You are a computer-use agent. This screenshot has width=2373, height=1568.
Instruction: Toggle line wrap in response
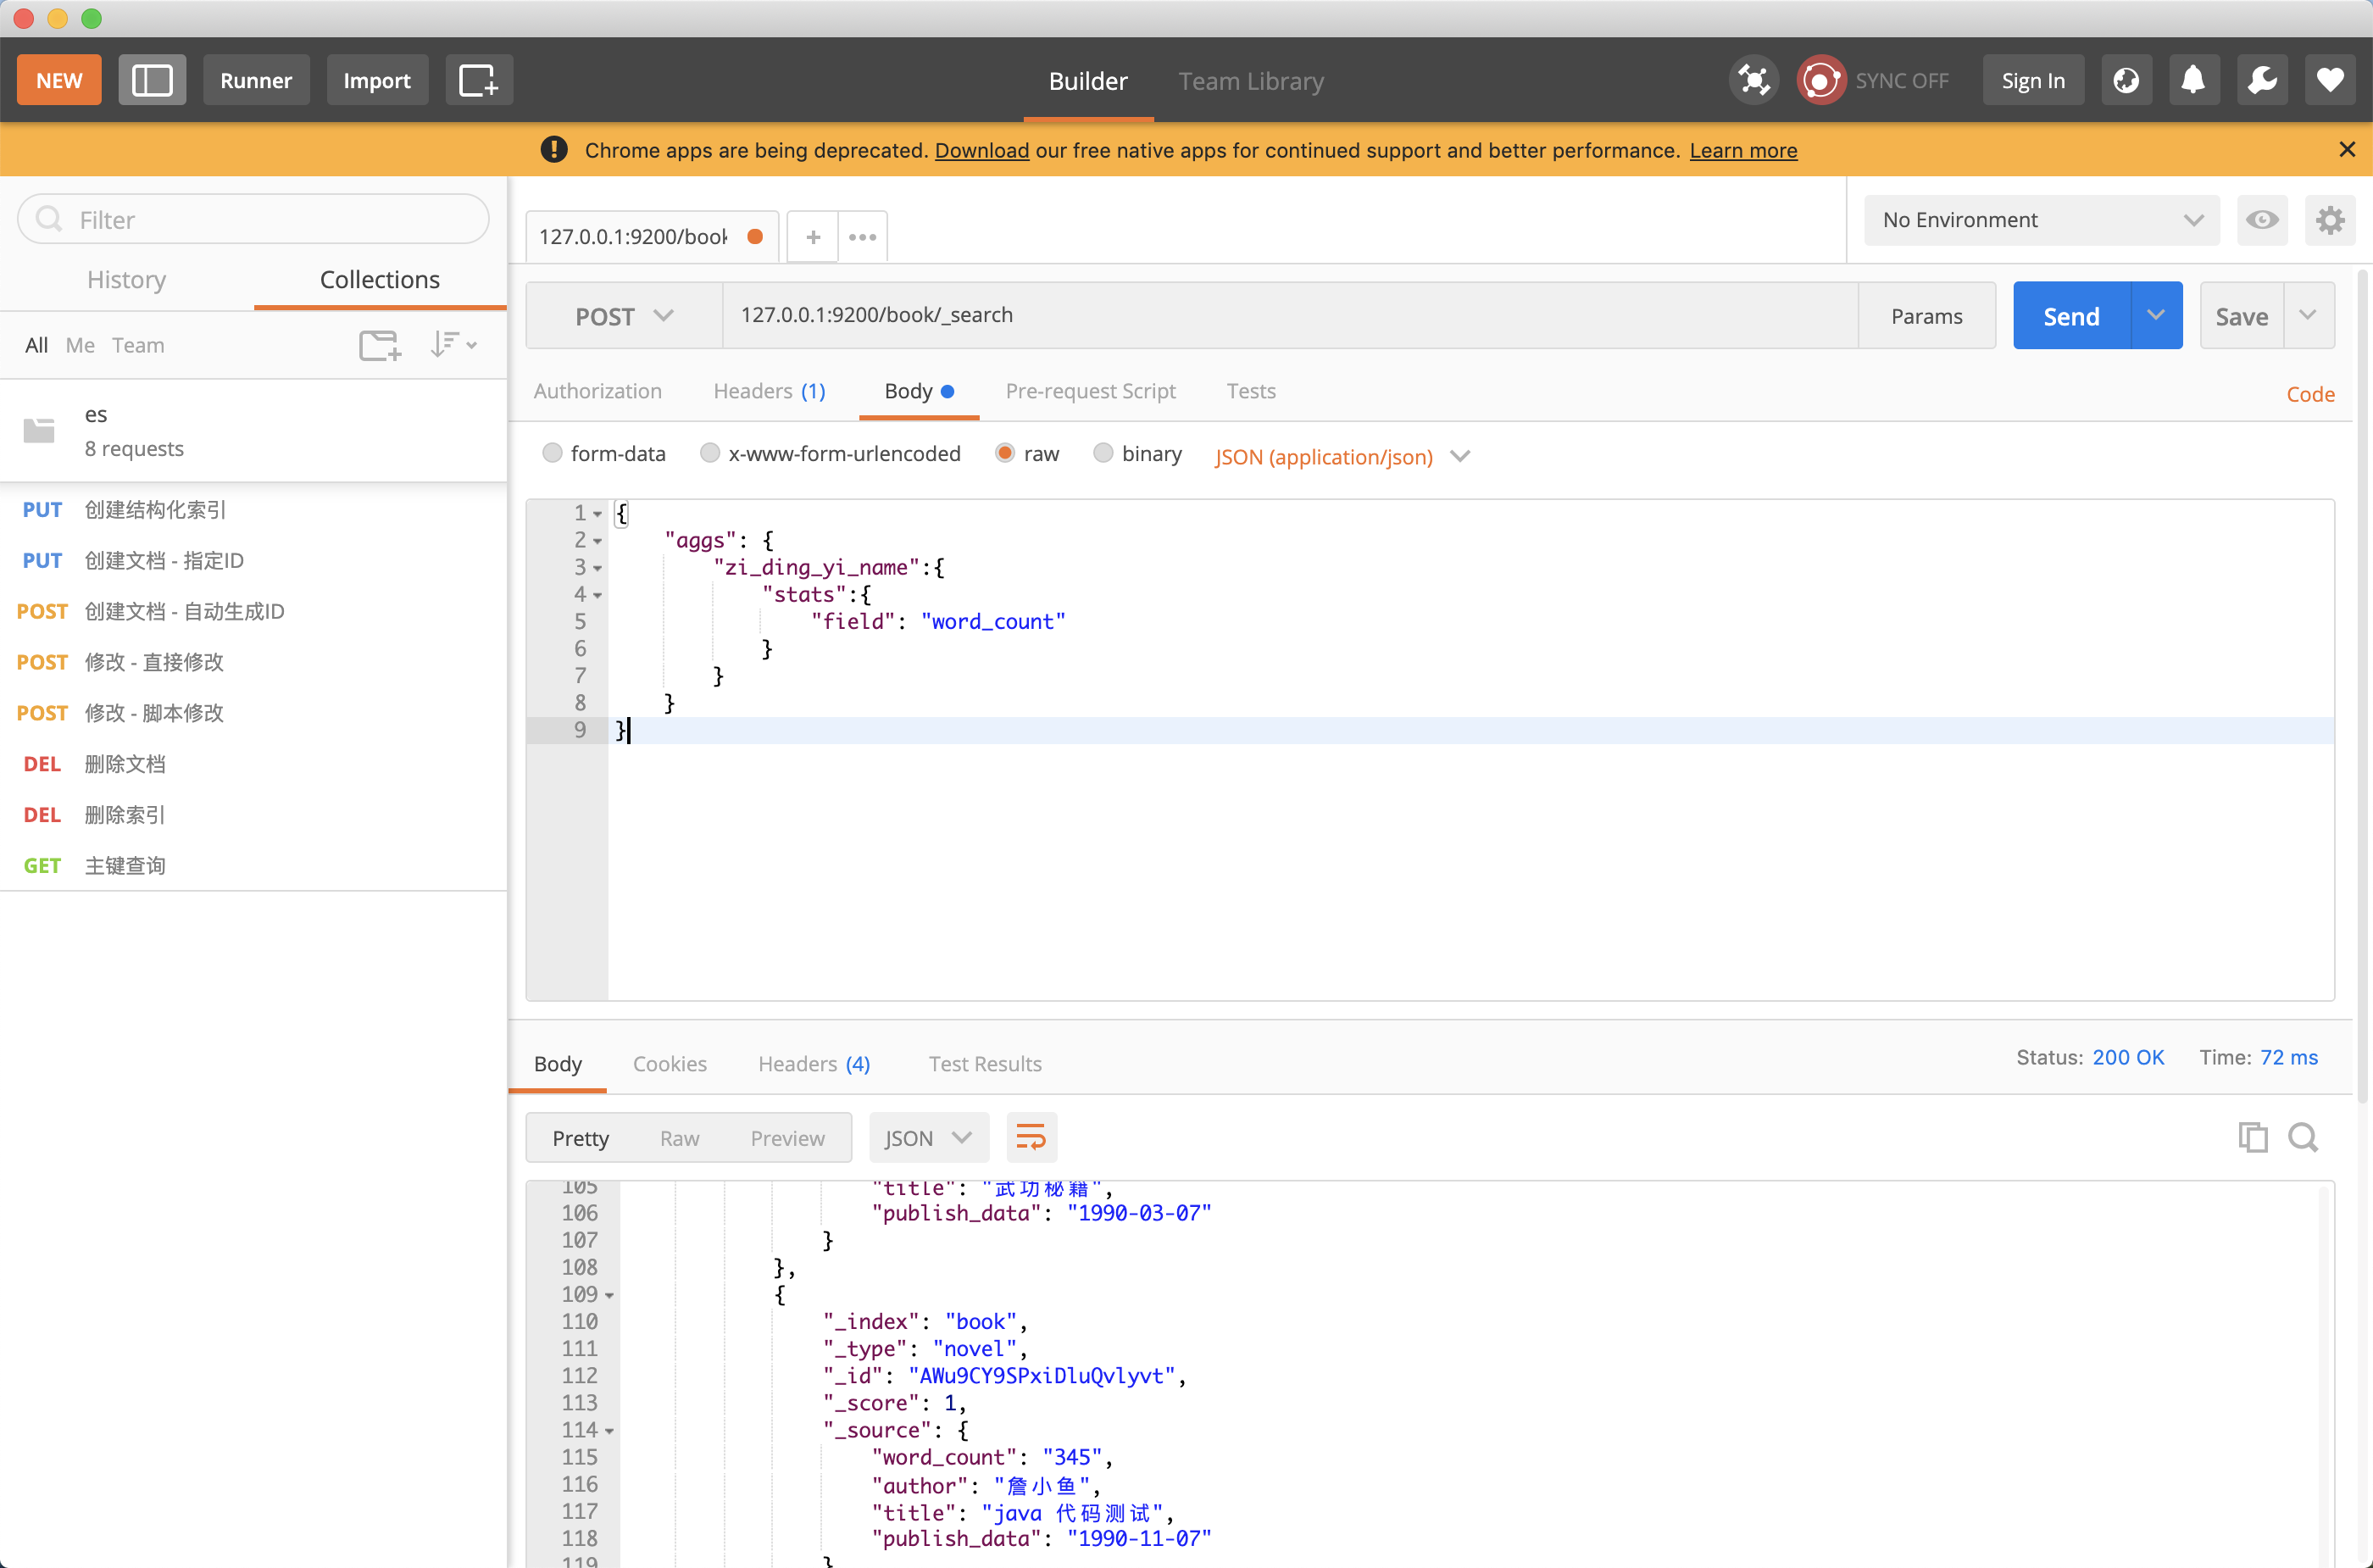coord(1030,1137)
